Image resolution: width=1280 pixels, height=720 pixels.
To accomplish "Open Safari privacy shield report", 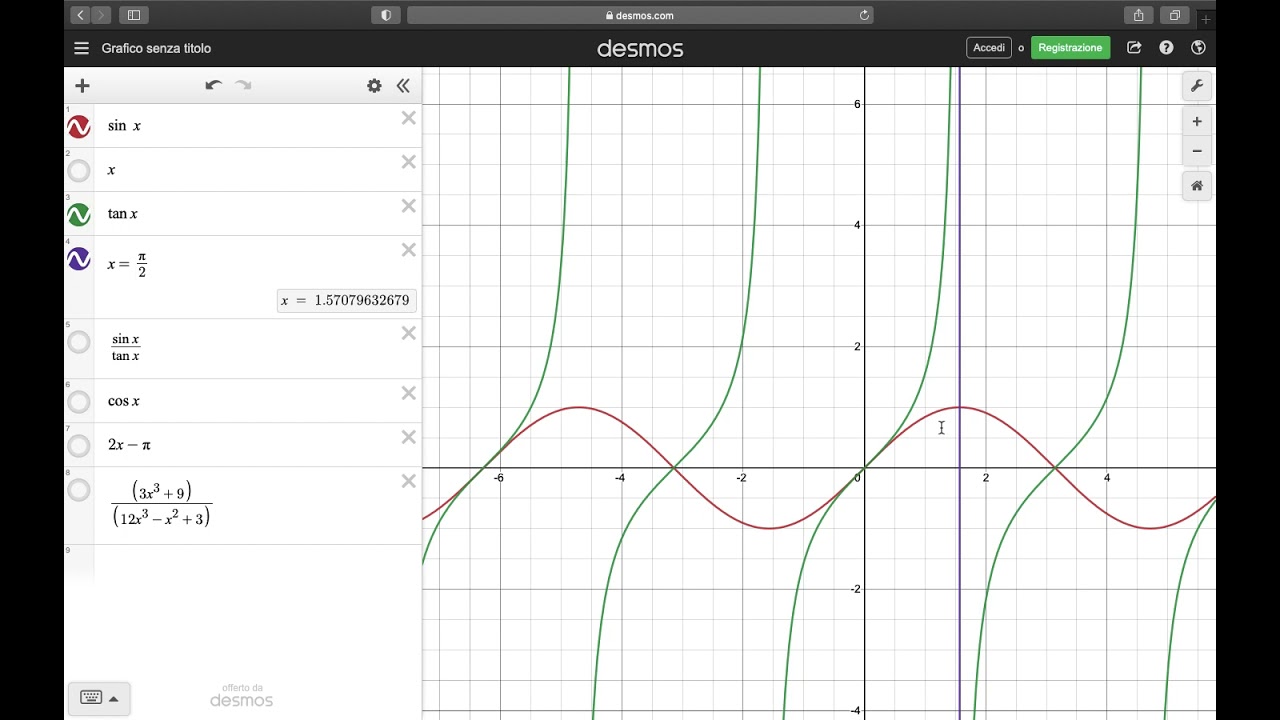I will [x=386, y=15].
